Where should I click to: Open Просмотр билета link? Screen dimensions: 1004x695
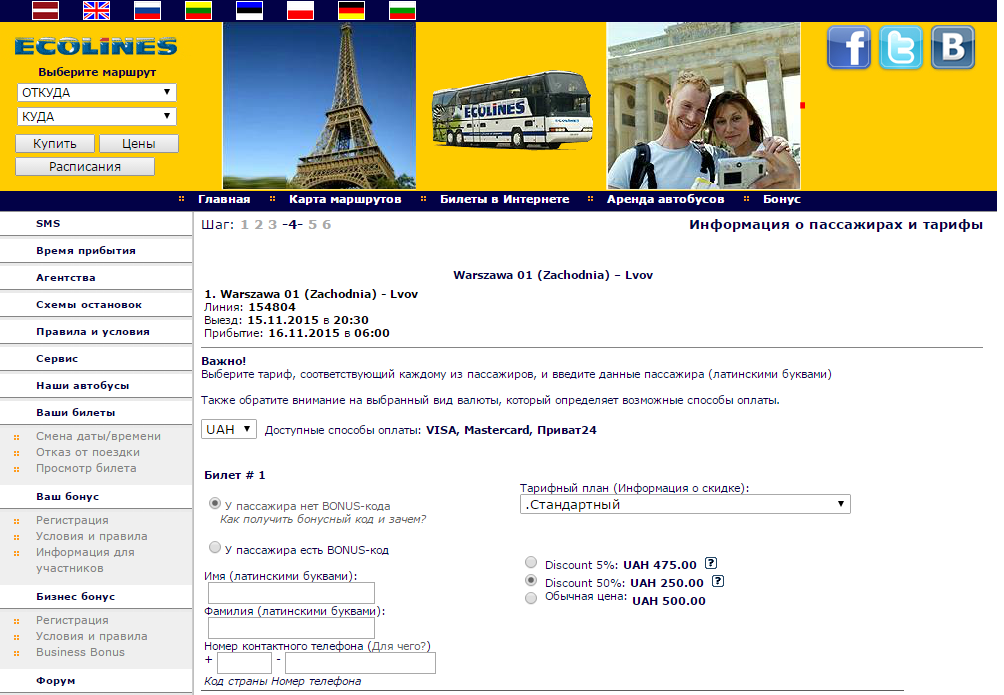coord(86,468)
